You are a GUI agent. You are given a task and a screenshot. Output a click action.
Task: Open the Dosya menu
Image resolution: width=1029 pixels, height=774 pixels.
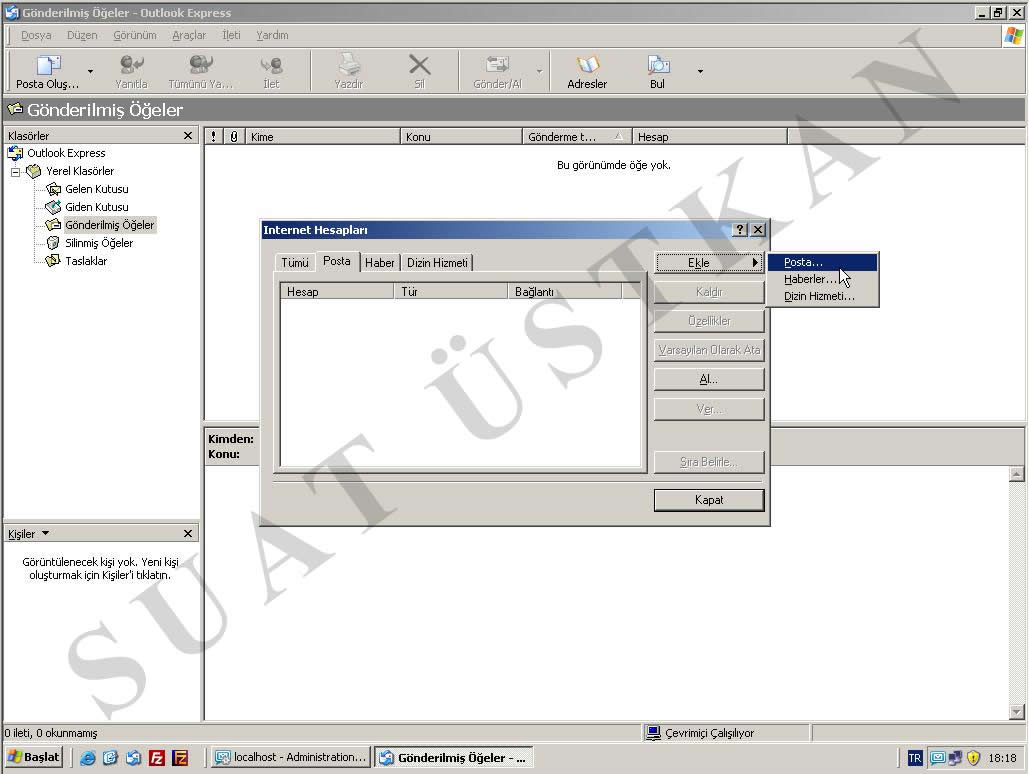36,35
